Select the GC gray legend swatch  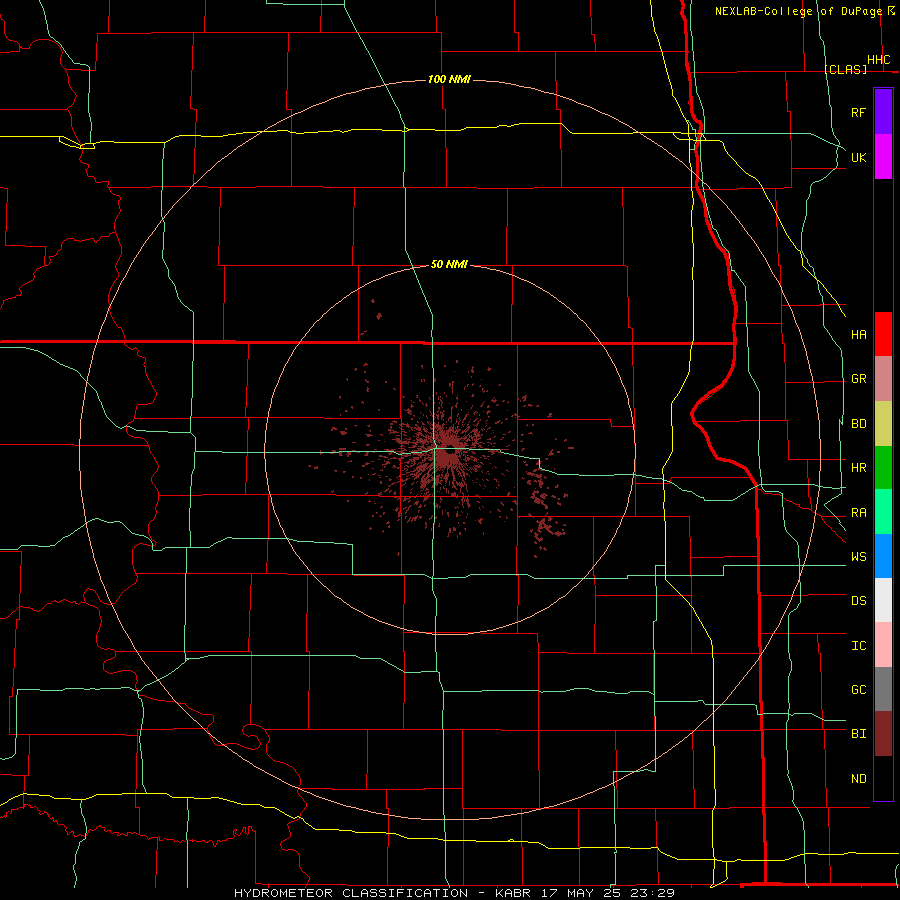pyautogui.click(x=883, y=689)
